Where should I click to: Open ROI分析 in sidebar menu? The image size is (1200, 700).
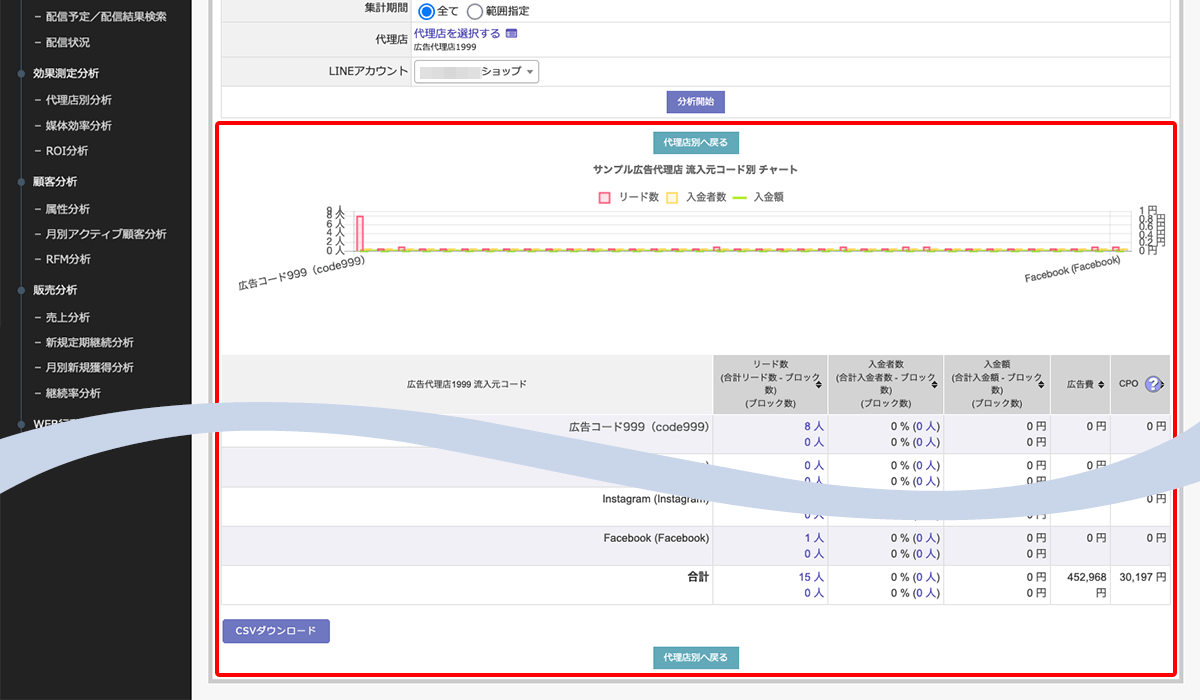(66, 151)
